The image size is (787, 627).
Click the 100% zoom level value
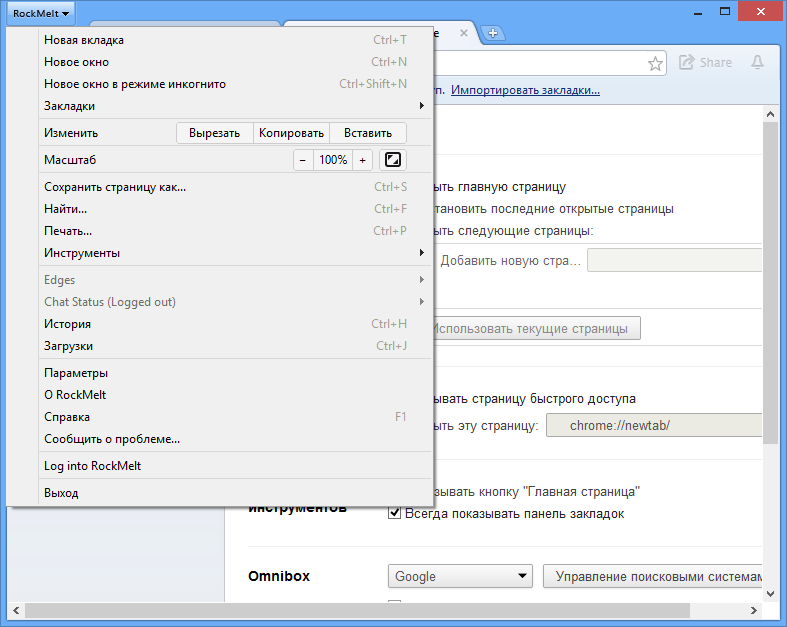(333, 160)
